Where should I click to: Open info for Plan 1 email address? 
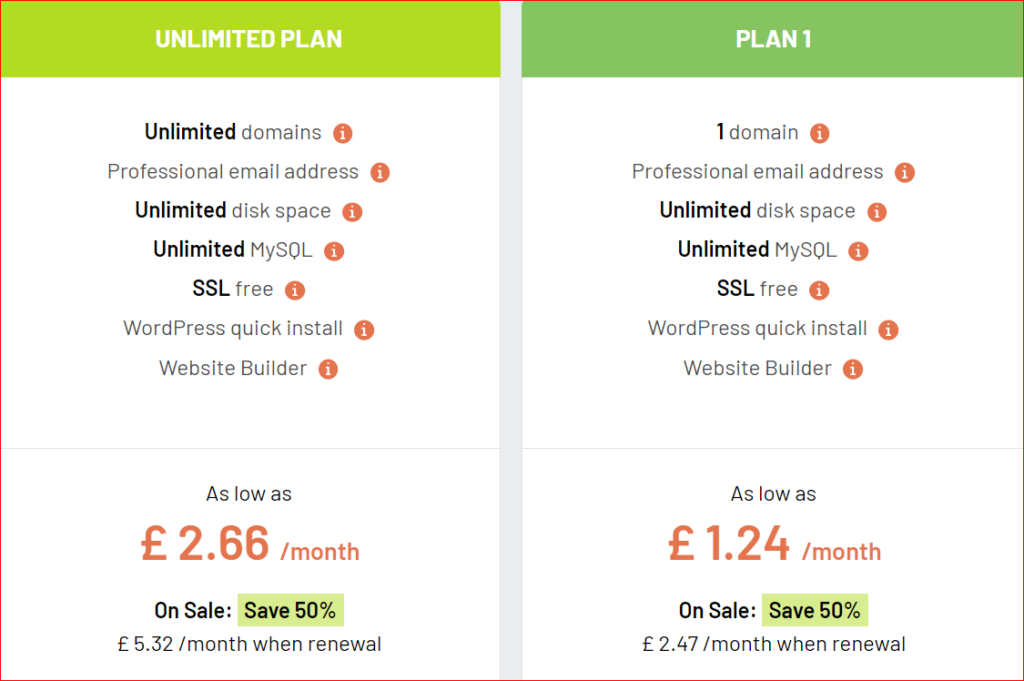[x=905, y=172]
